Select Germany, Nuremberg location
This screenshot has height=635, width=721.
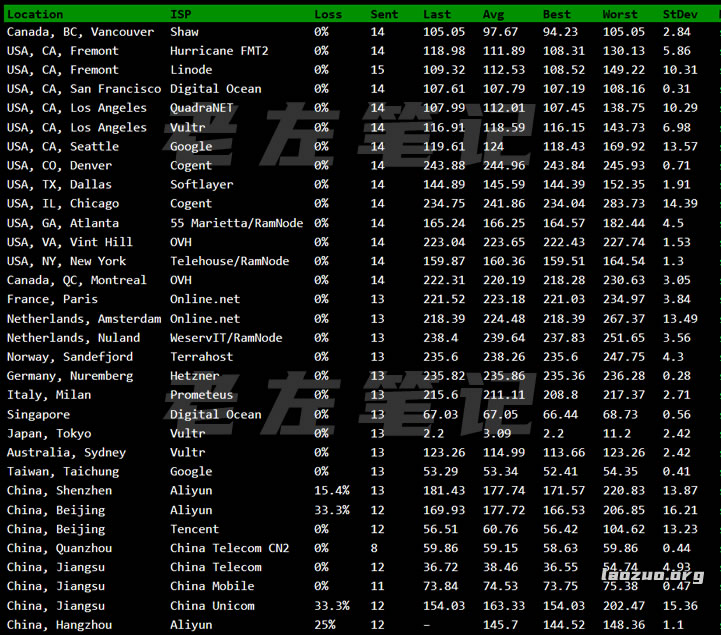click(70, 376)
